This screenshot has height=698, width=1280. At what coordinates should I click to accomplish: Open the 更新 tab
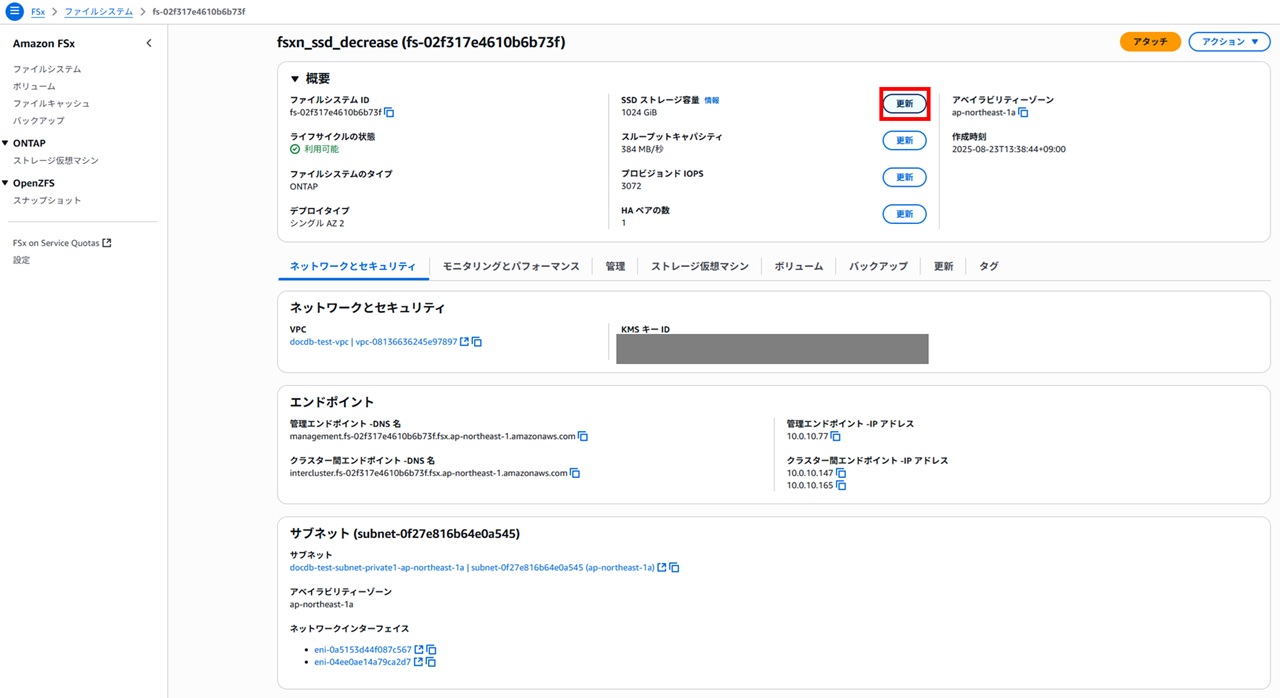click(943, 266)
